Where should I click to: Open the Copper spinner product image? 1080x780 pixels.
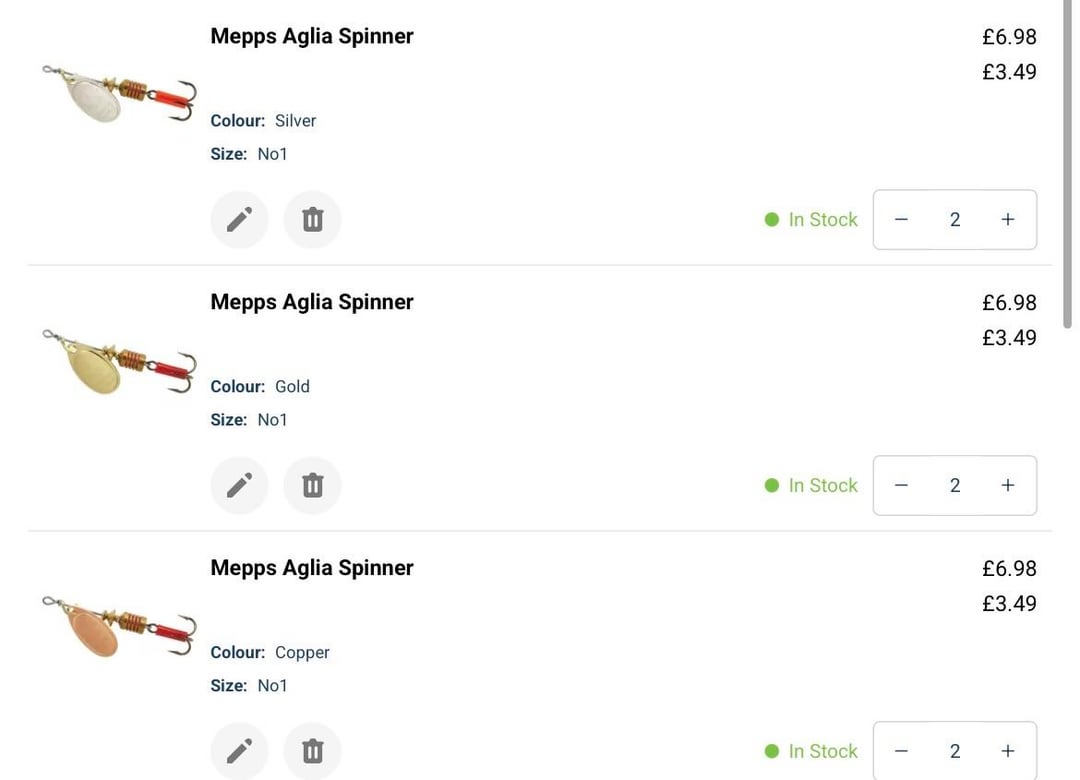pos(119,625)
